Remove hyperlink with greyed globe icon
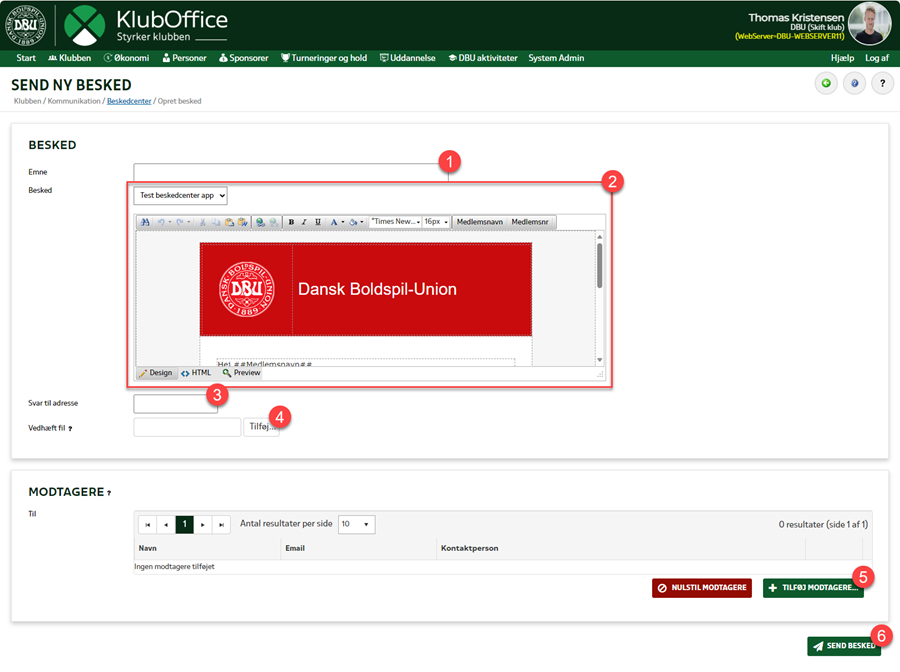 [x=274, y=222]
